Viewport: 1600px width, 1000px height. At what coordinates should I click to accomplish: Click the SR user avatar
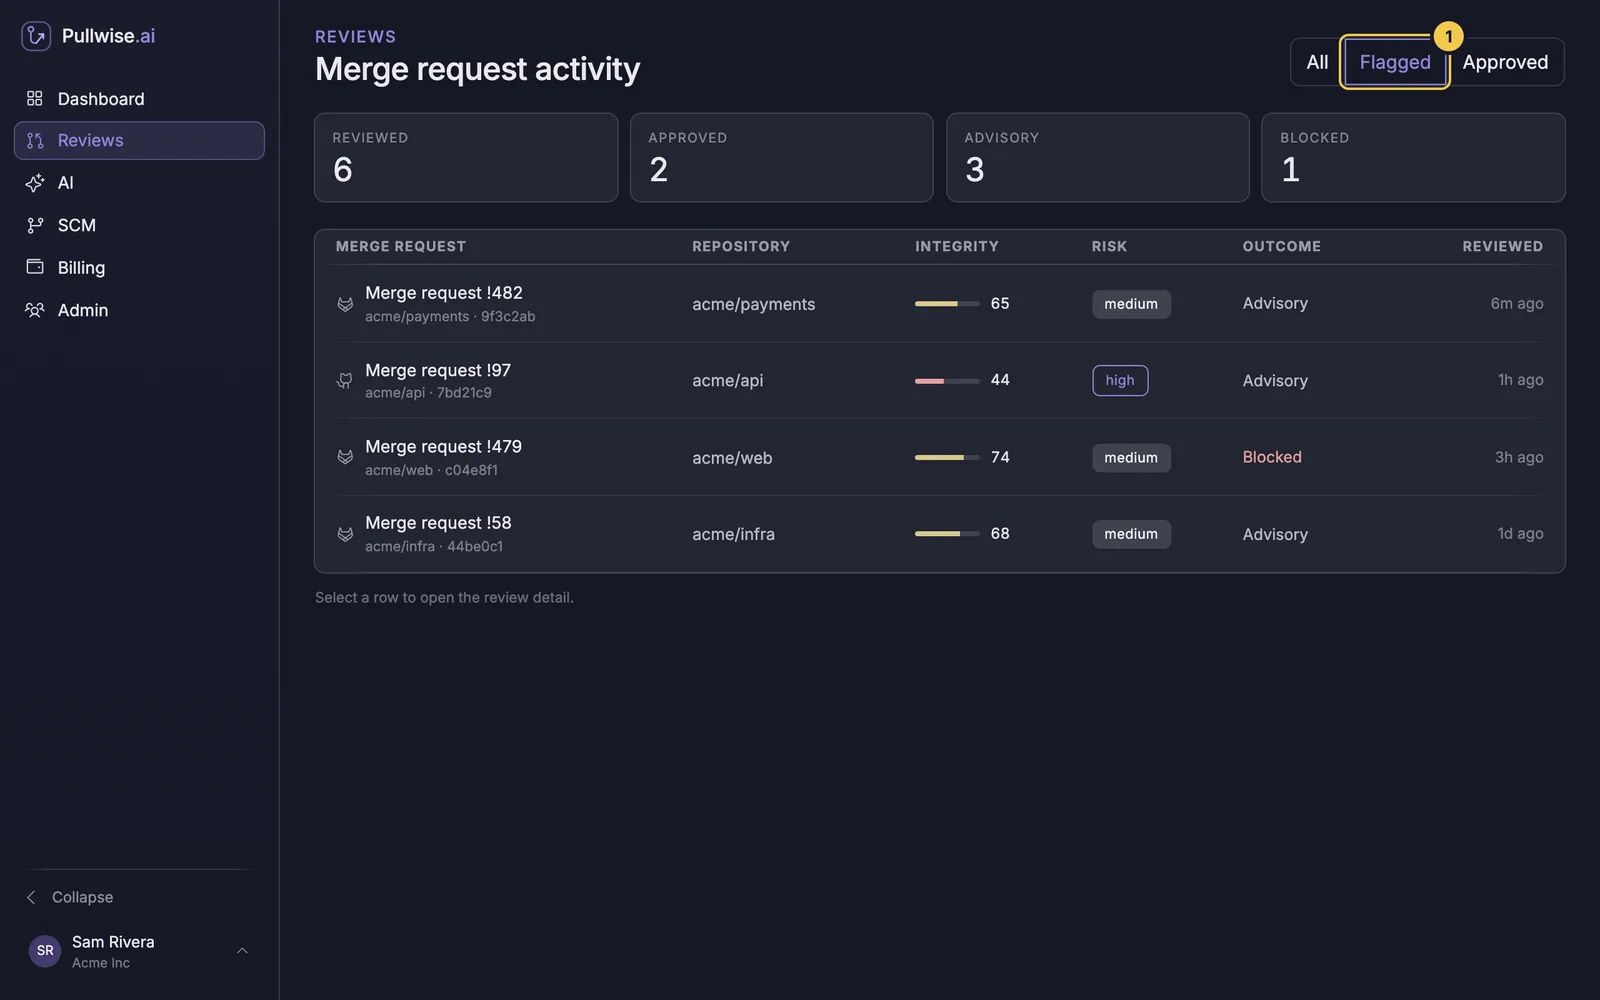(45, 951)
